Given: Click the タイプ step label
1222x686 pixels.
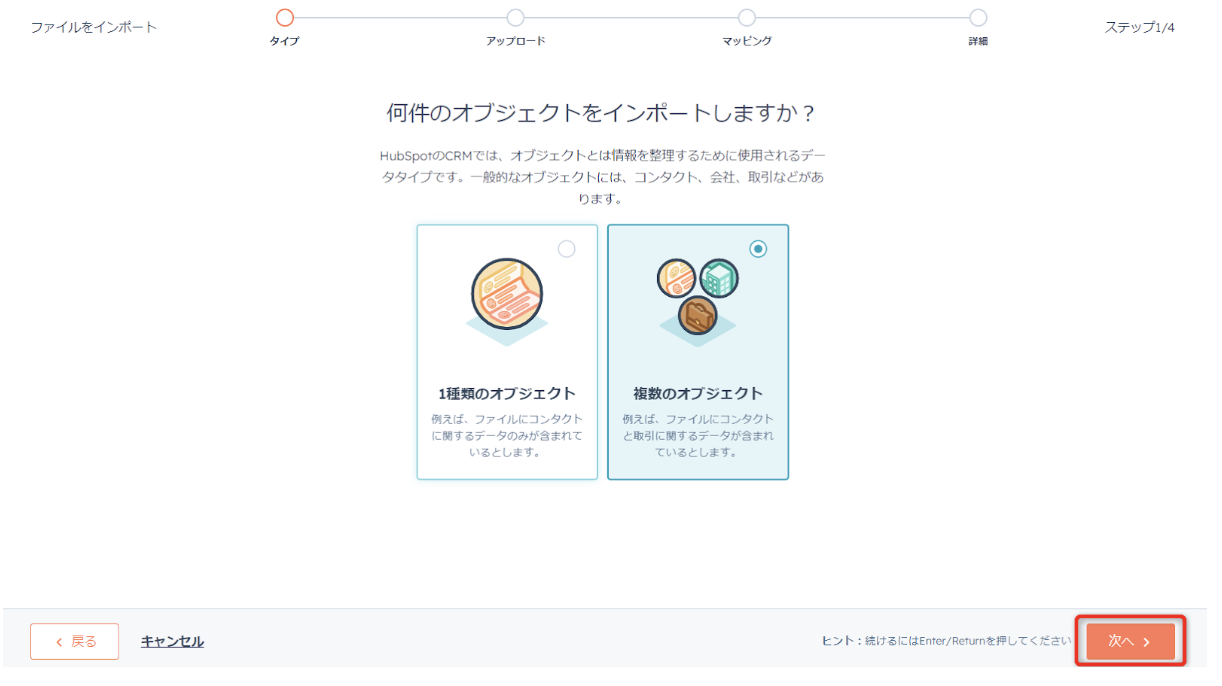Looking at the screenshot, I should tap(285, 41).
